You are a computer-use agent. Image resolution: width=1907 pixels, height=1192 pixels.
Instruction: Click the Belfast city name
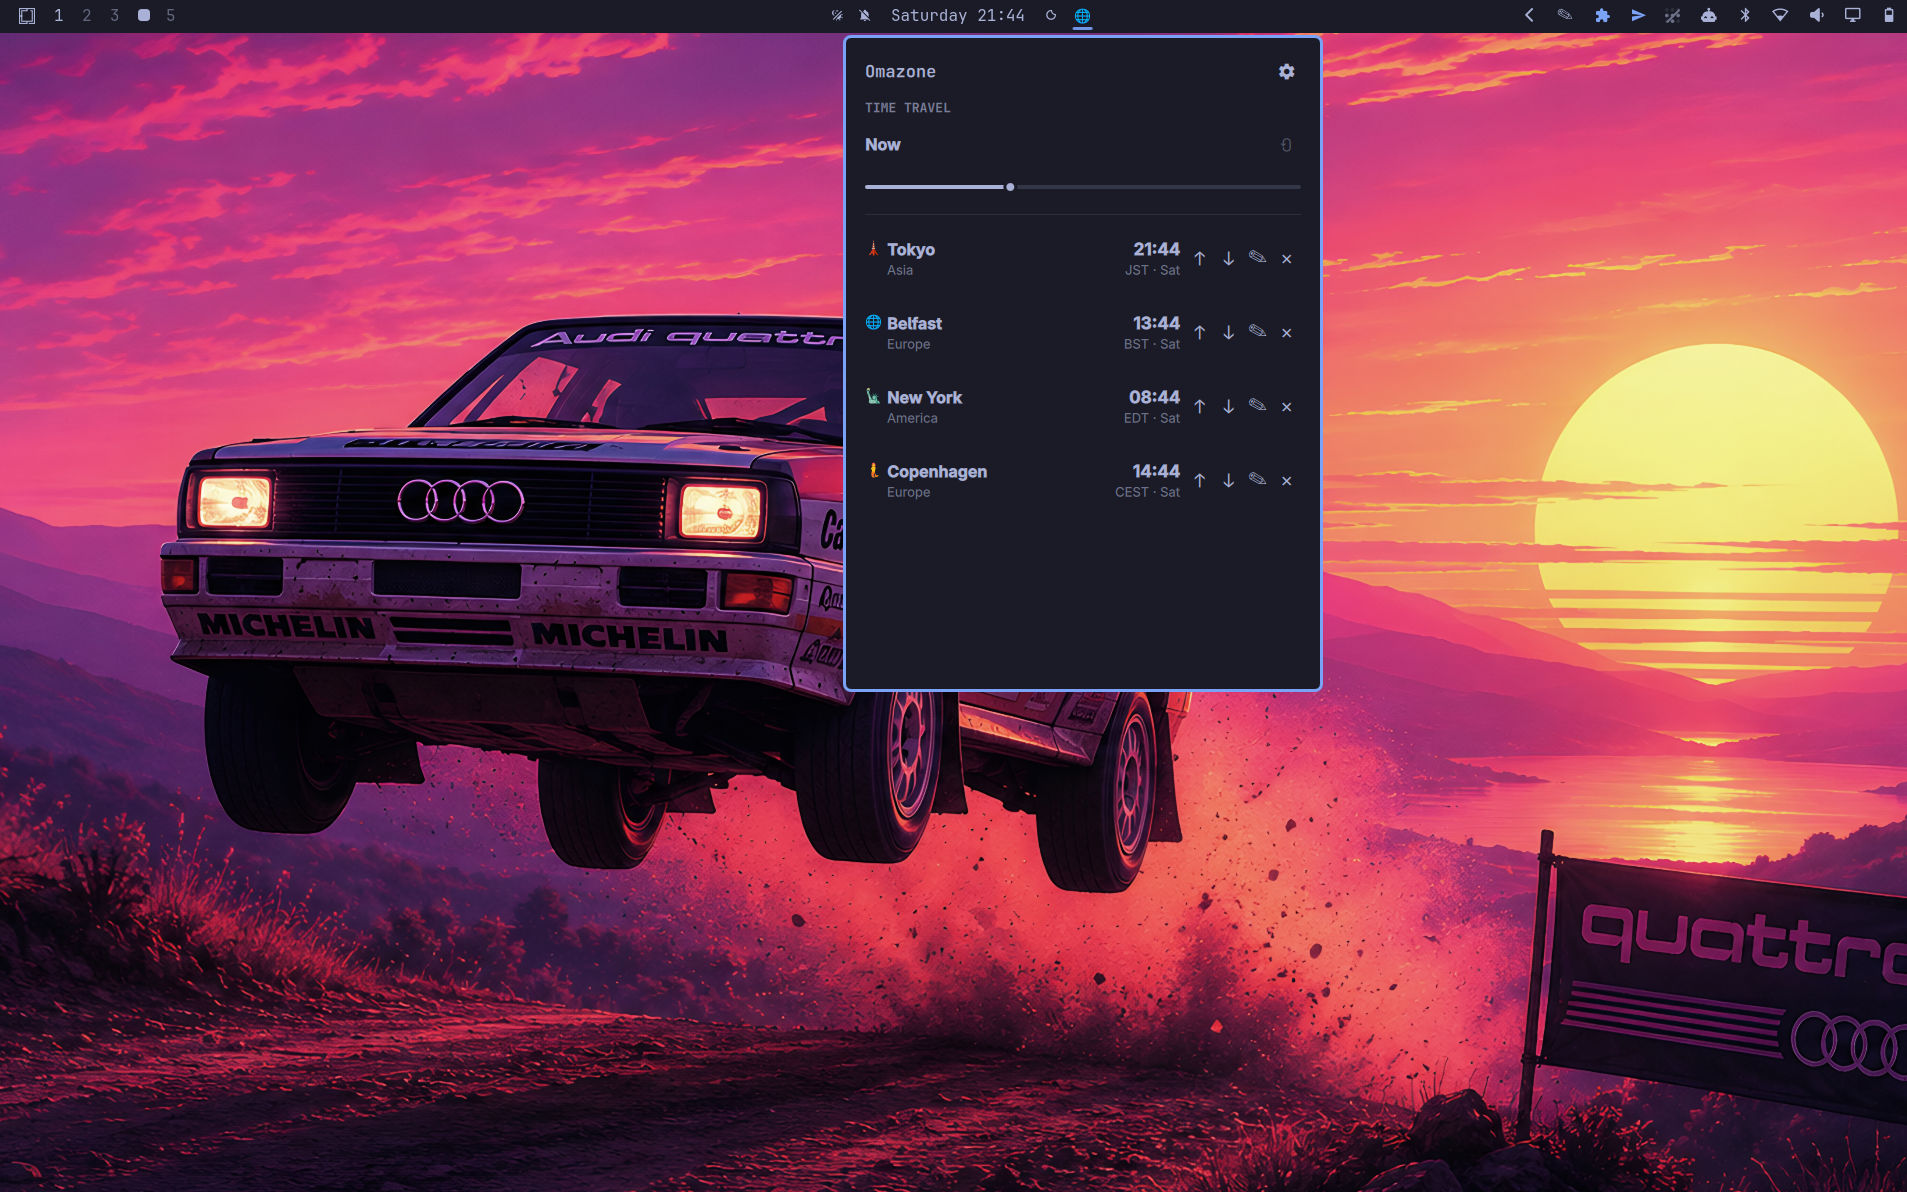[914, 324]
